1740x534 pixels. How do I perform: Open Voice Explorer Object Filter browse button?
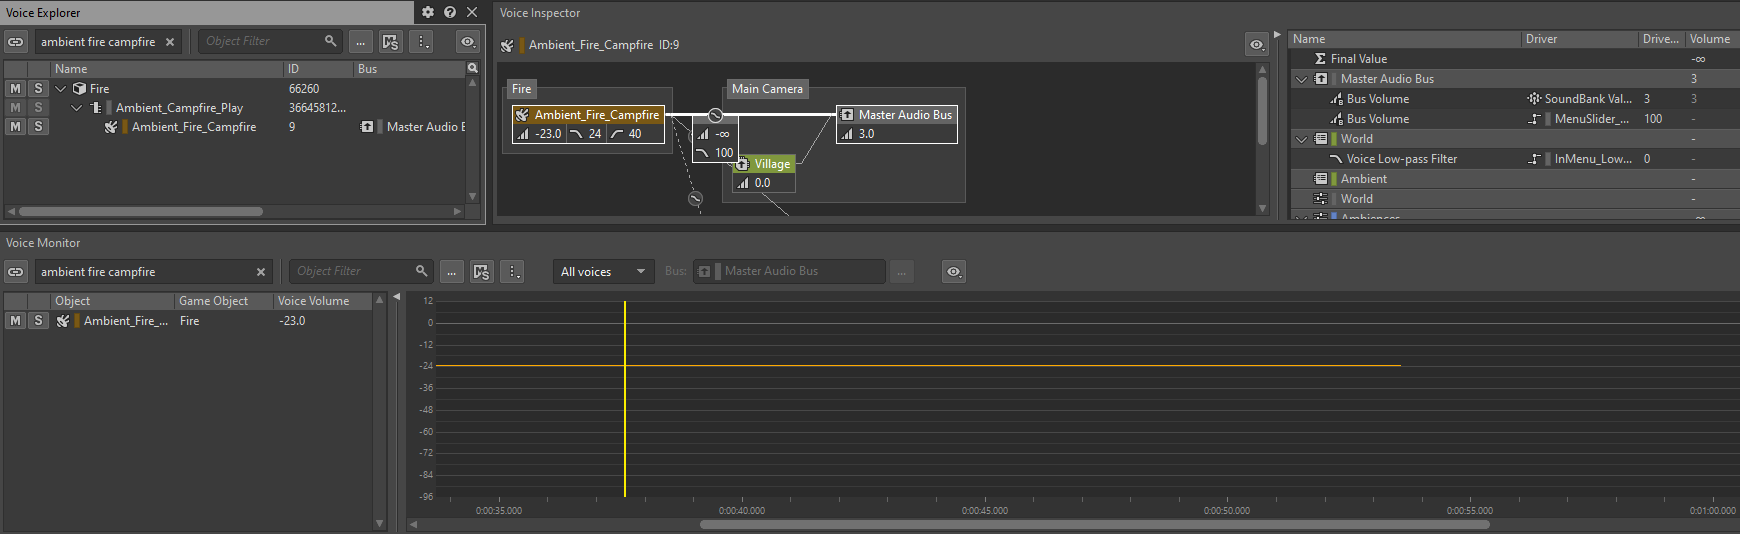click(361, 42)
